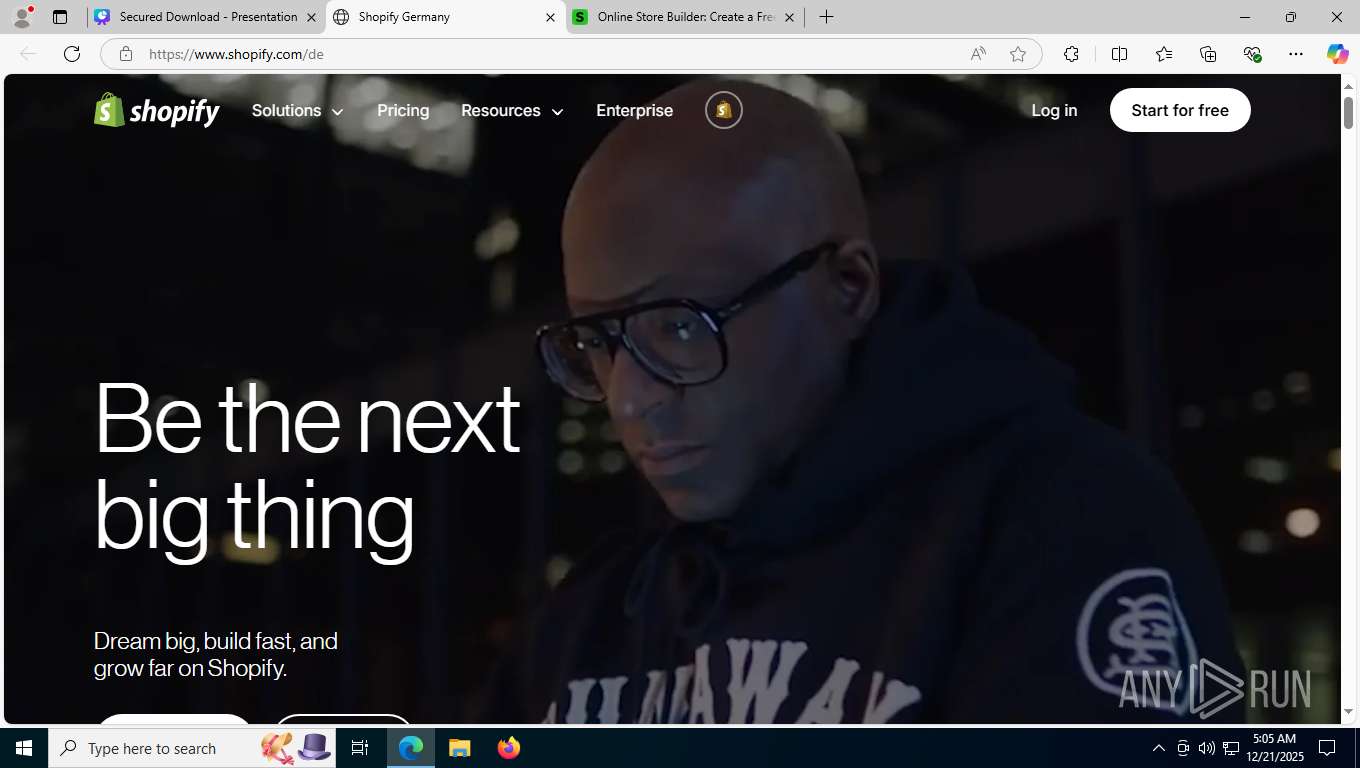Open the taskbar clock and date
Image resolution: width=1360 pixels, height=768 pixels.
click(1274, 748)
